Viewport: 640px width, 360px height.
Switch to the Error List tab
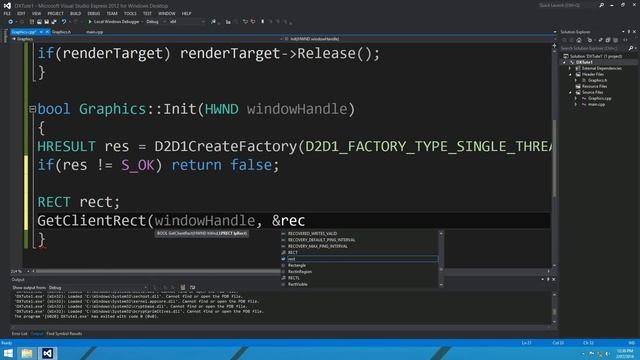point(19,334)
